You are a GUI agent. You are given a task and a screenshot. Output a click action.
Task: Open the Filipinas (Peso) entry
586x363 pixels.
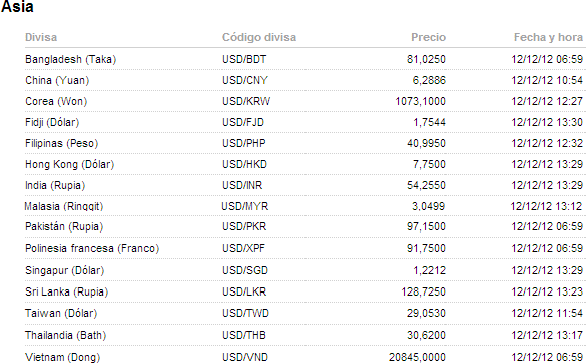(x=61, y=143)
